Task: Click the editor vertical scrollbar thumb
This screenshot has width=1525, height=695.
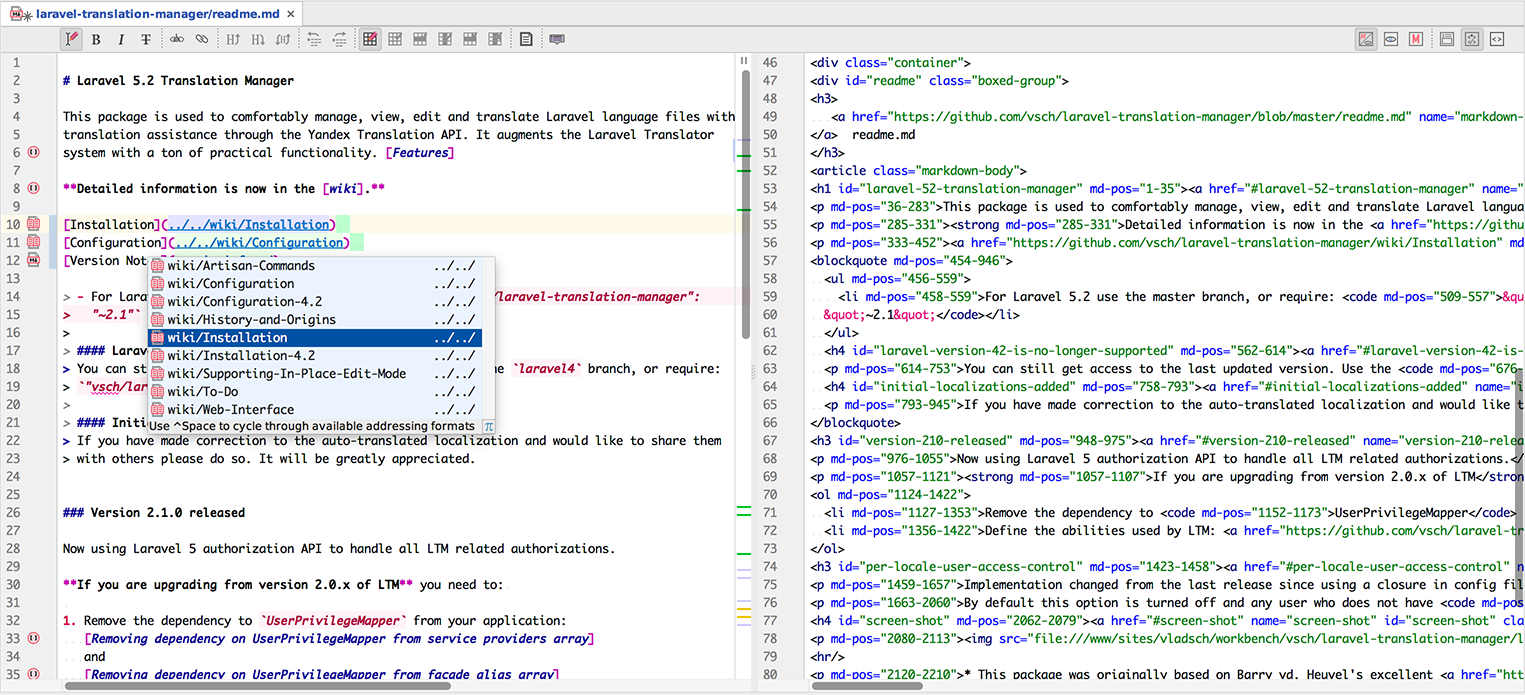Action: point(746,205)
